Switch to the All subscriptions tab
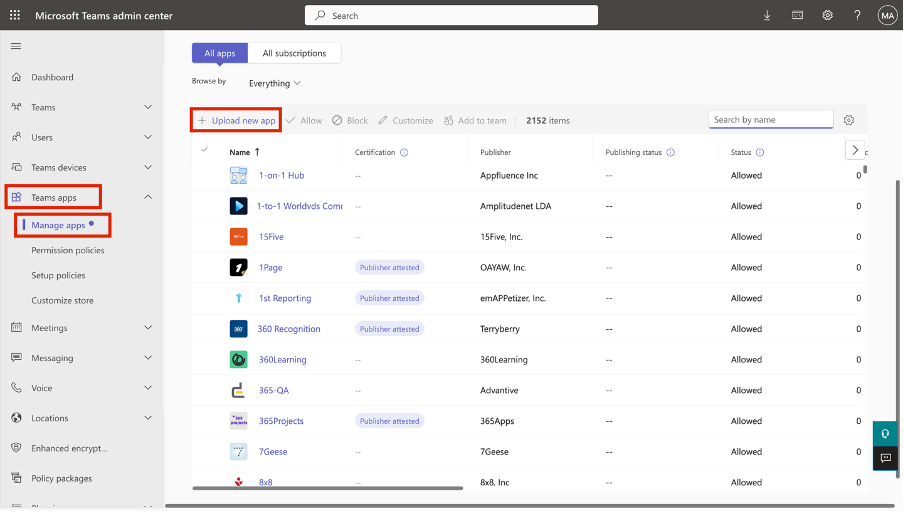The width and height of the screenshot is (904, 512). [294, 53]
